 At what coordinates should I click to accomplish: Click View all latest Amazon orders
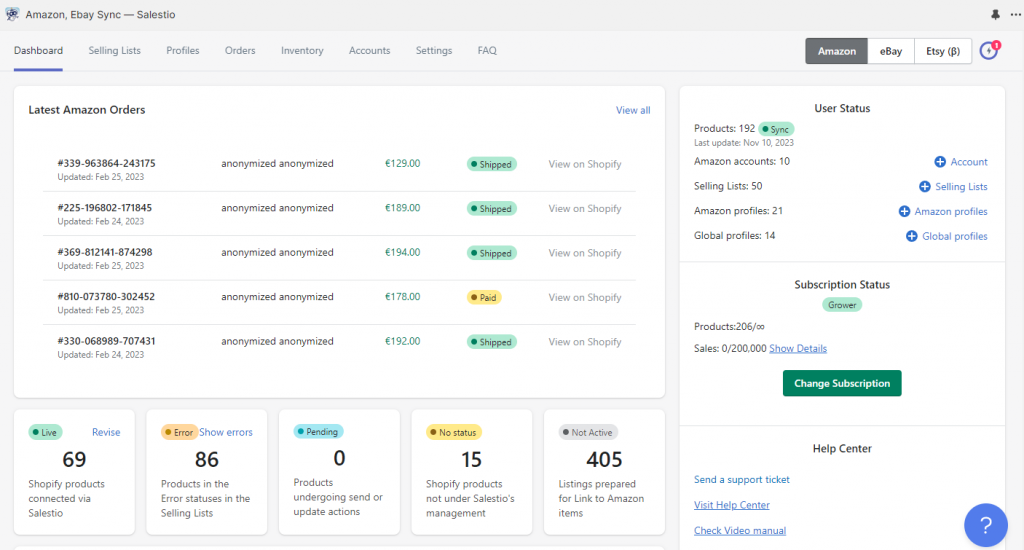(633, 110)
